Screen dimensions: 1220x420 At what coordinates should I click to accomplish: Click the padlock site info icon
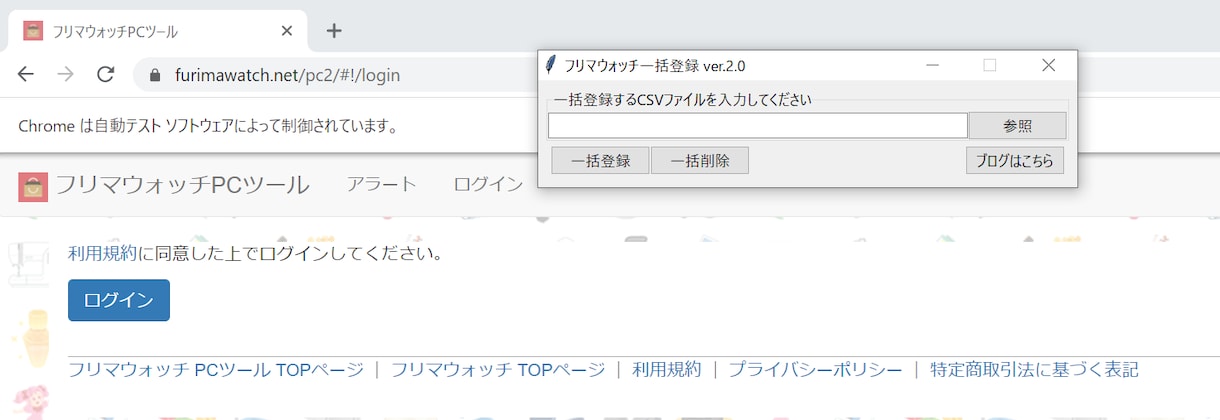[155, 76]
